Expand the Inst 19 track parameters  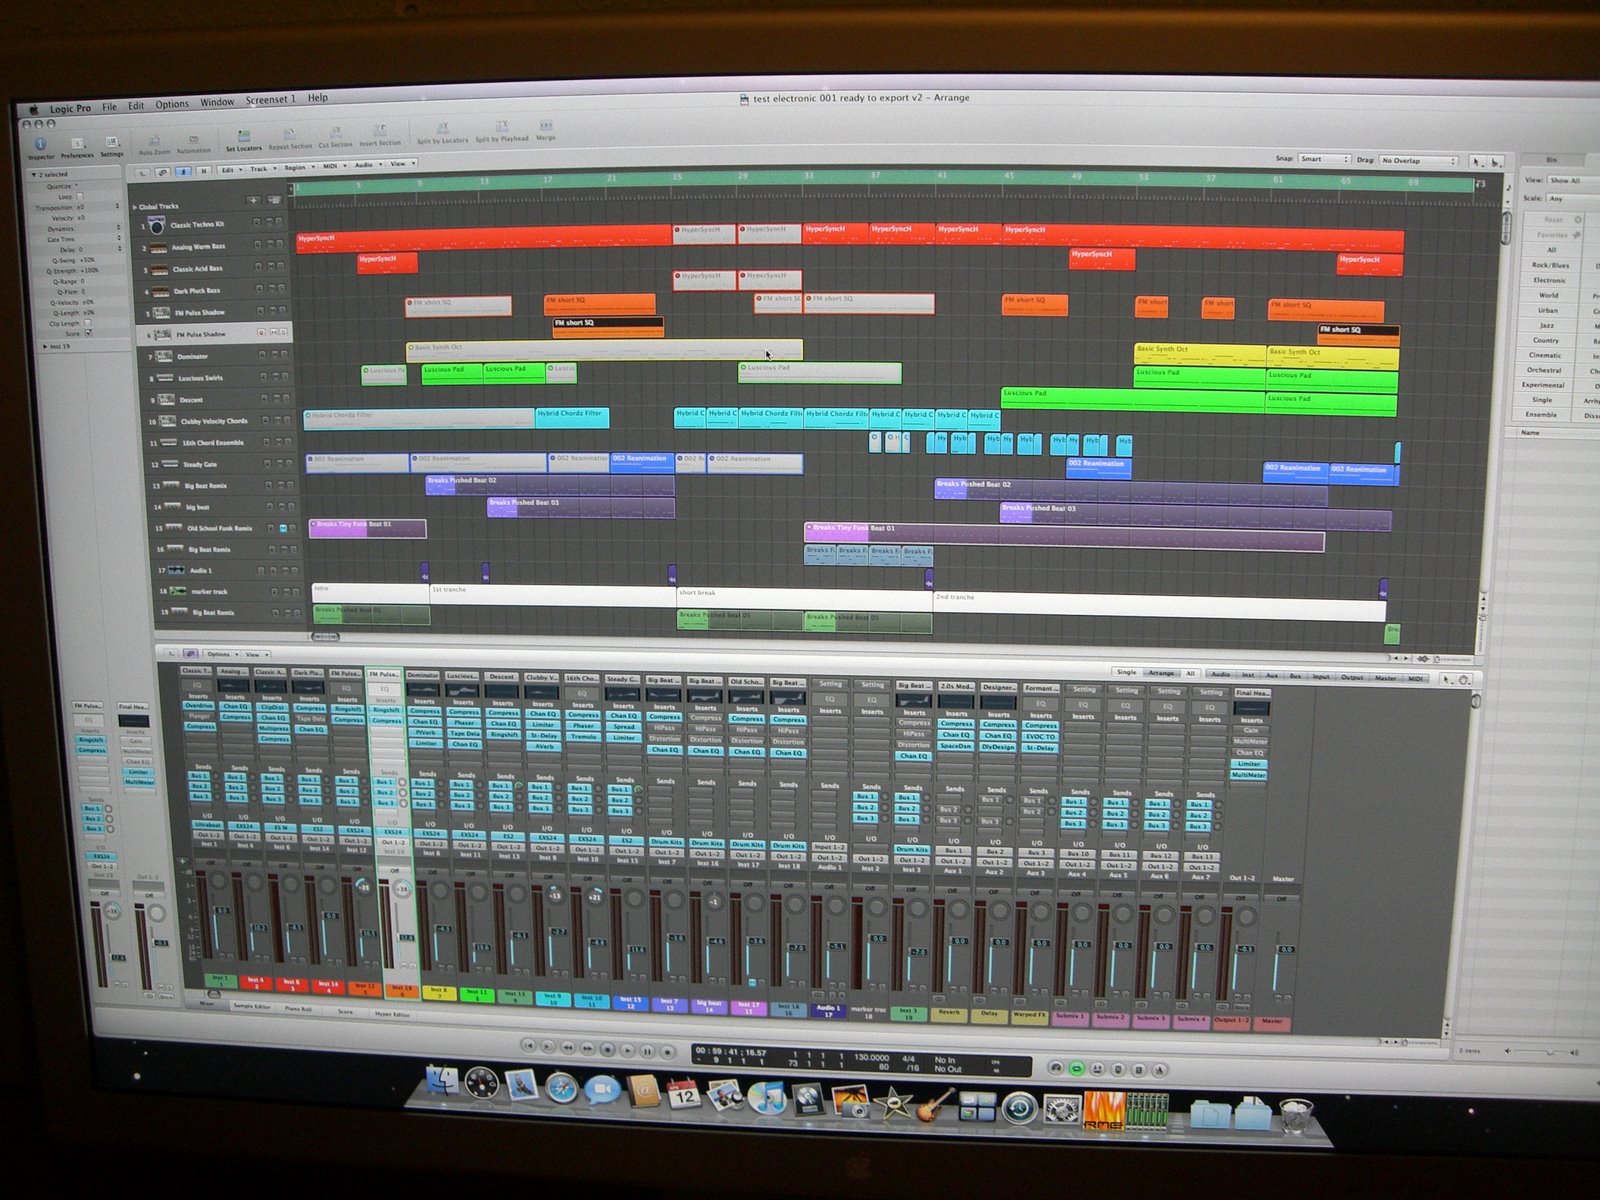coord(44,346)
